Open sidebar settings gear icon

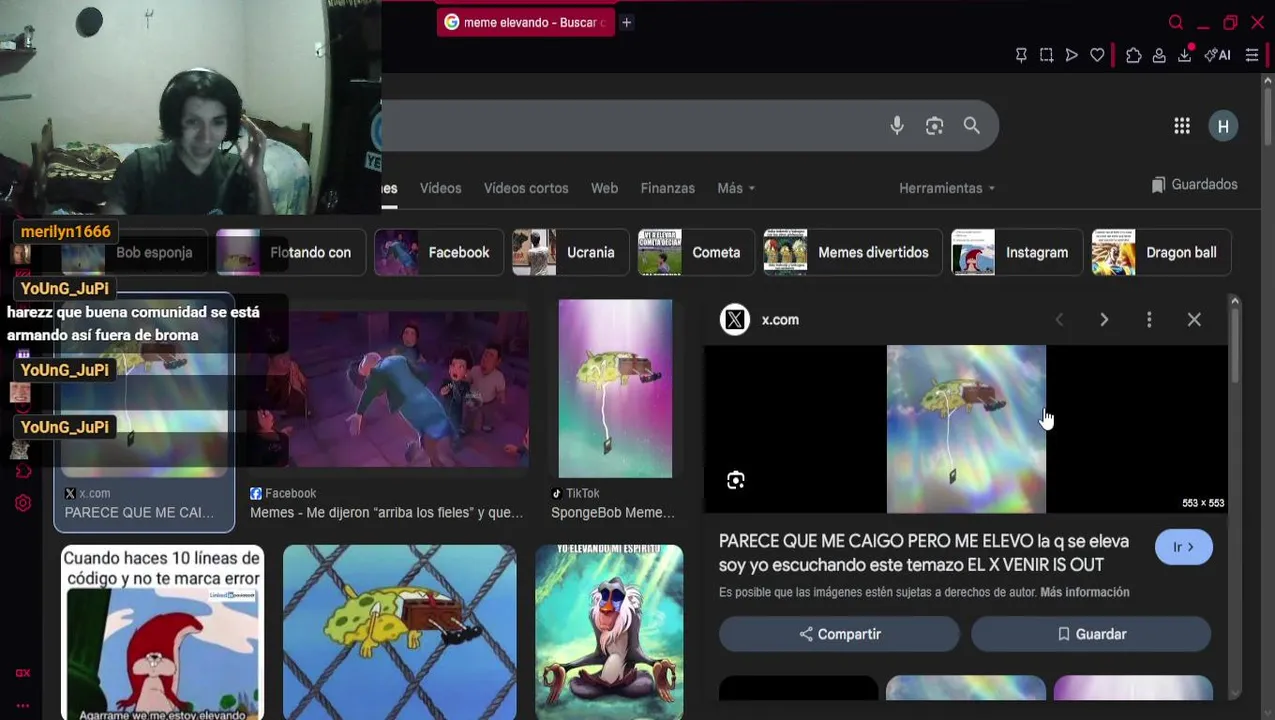pos(23,503)
